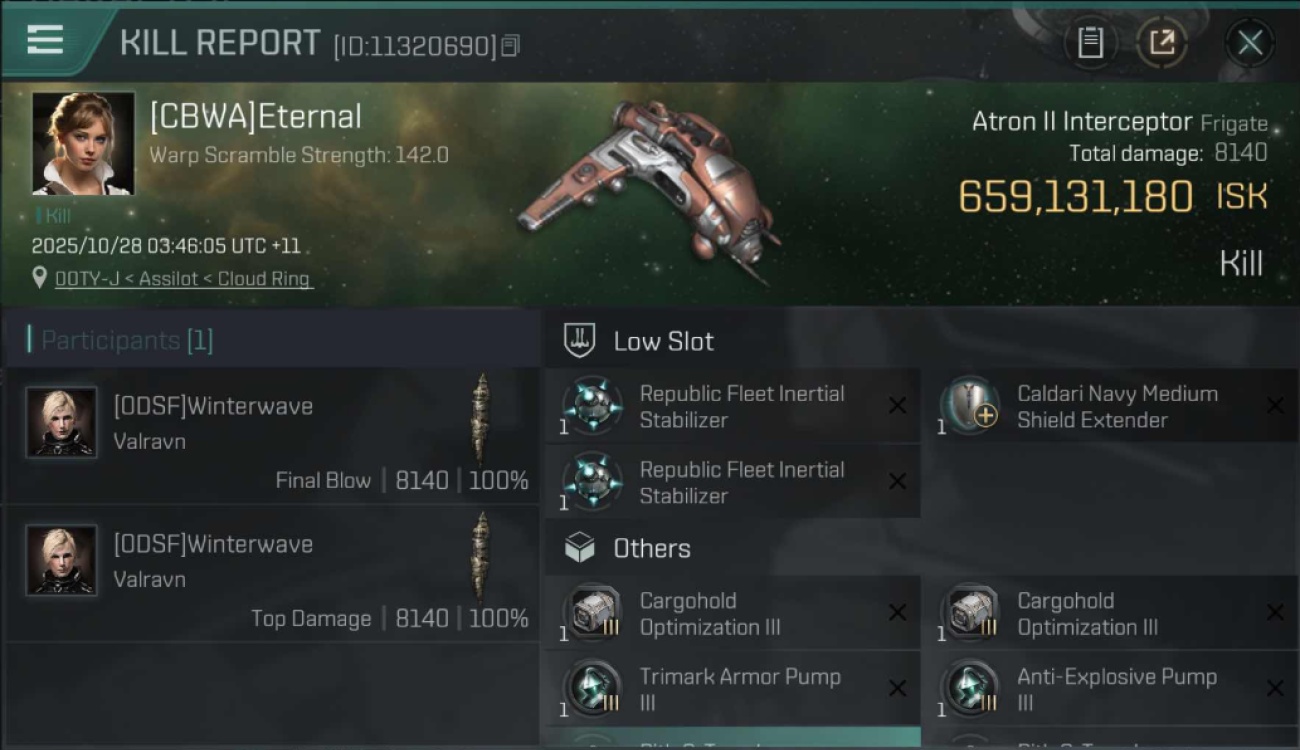Open the hamburger menu icon
The width and height of the screenshot is (1300, 750).
coord(45,40)
